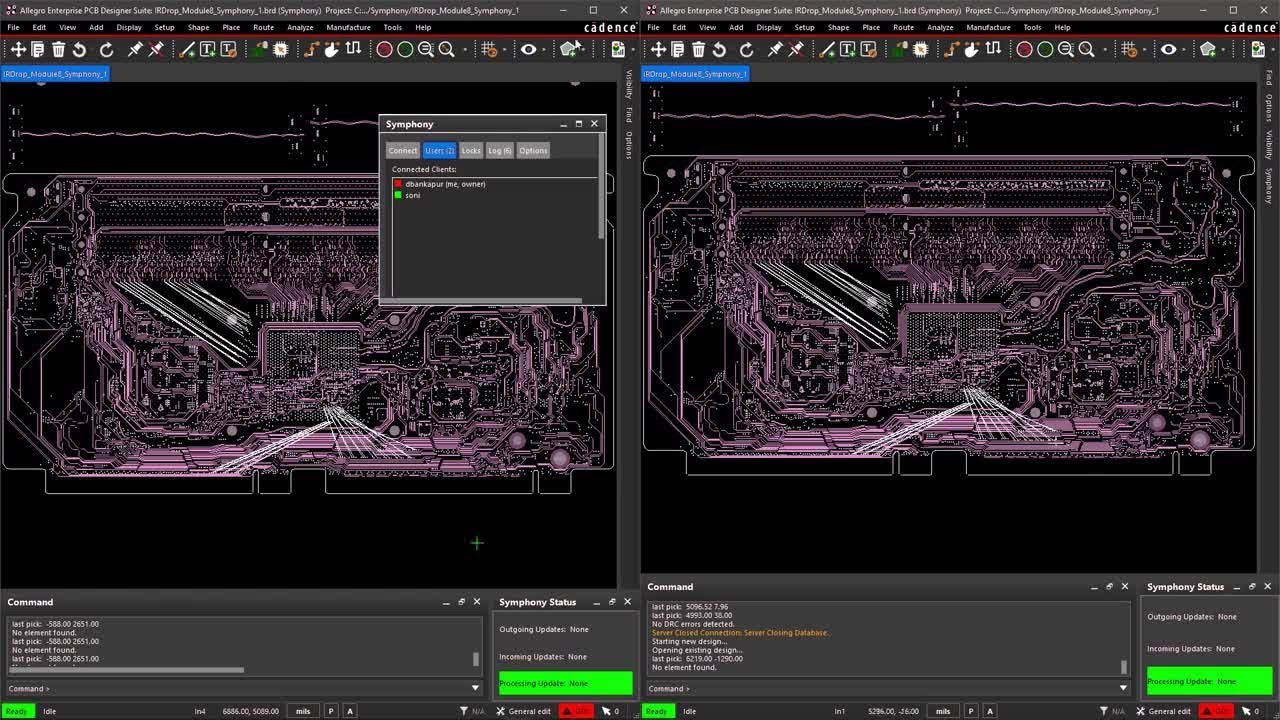The height and width of the screenshot is (720, 1280).
Task: Open mils units selector in right status bar
Action: point(942,711)
